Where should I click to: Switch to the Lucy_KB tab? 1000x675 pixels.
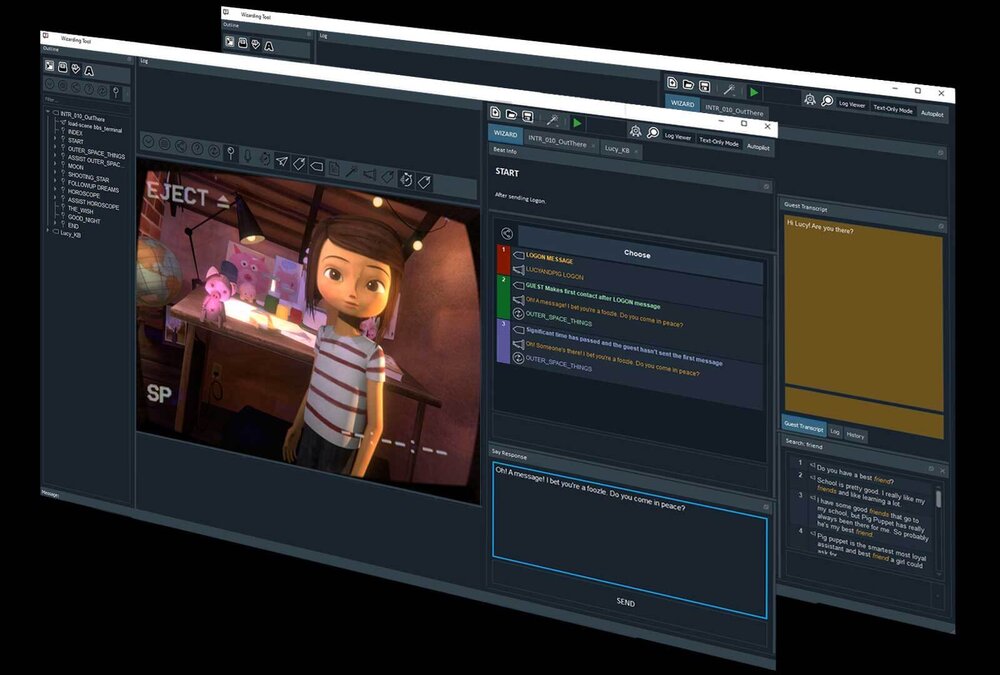click(616, 148)
